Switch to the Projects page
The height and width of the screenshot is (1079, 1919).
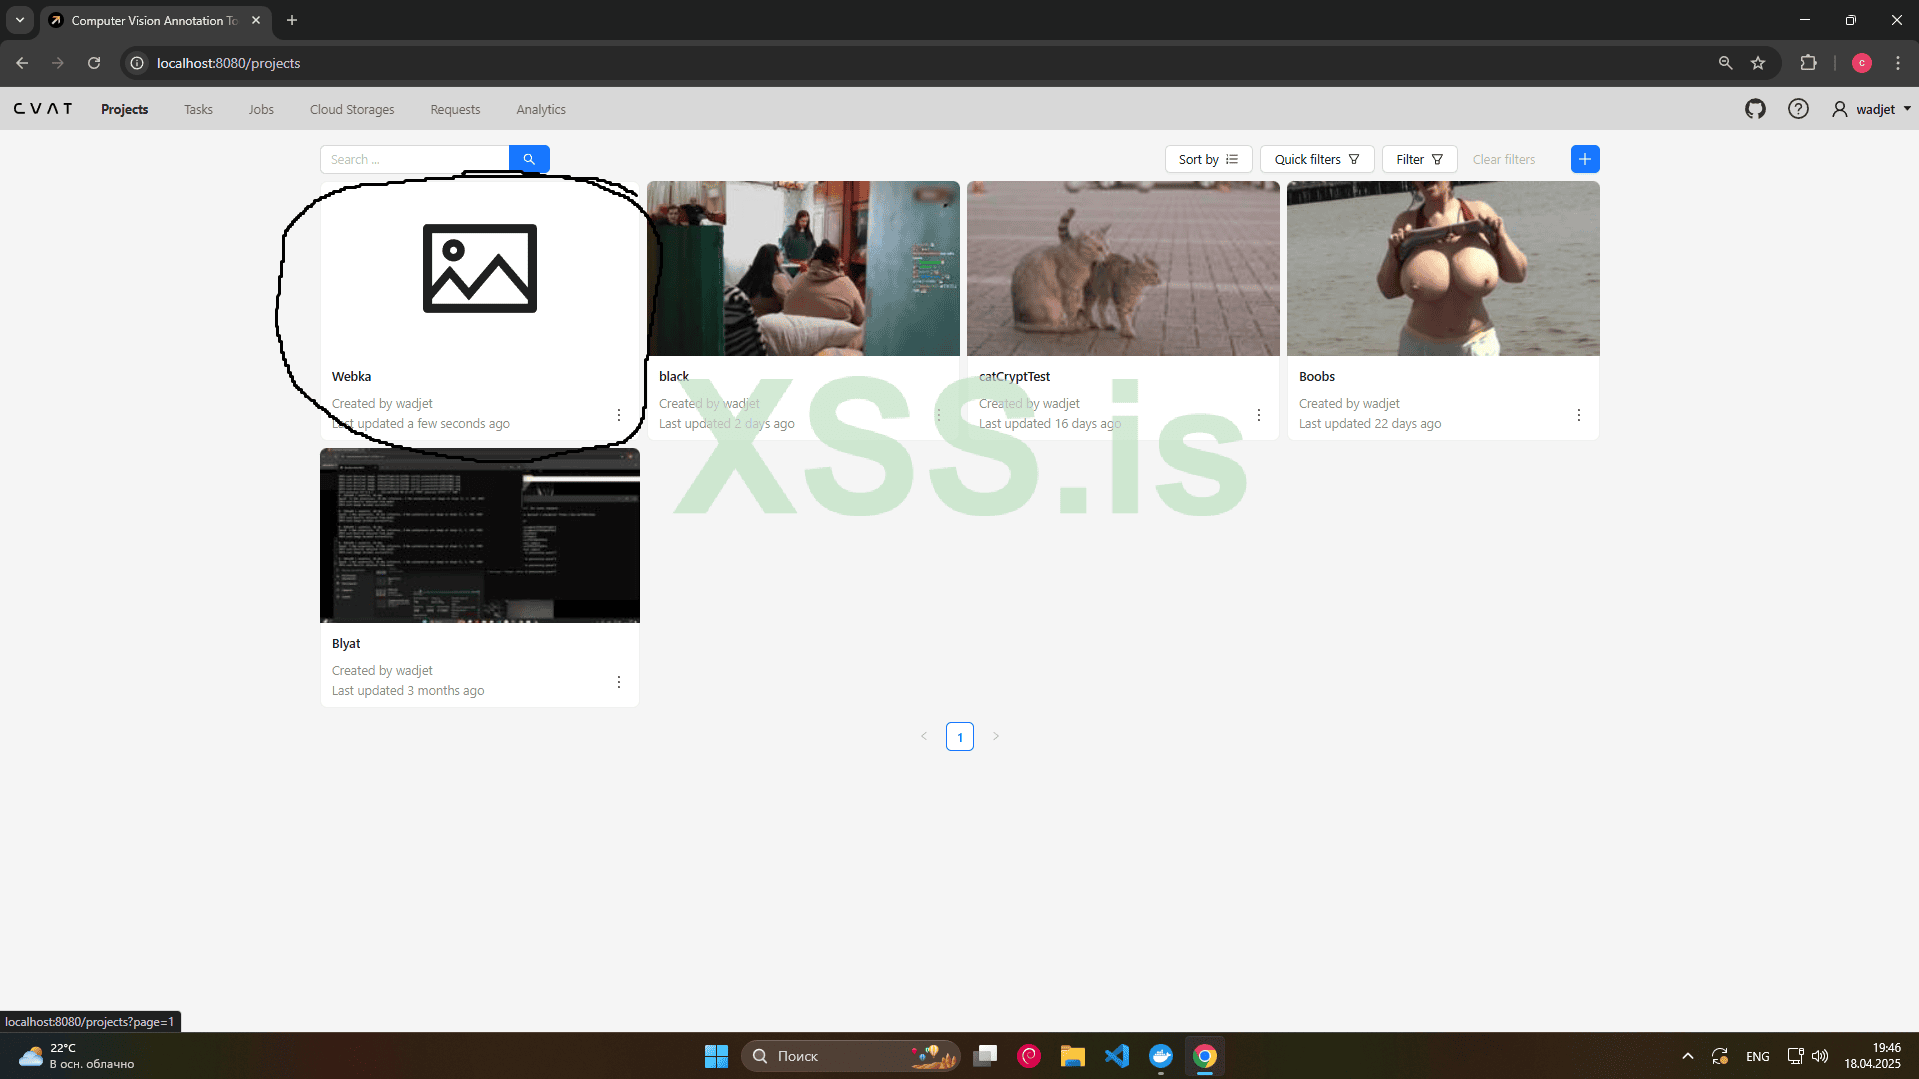click(124, 109)
